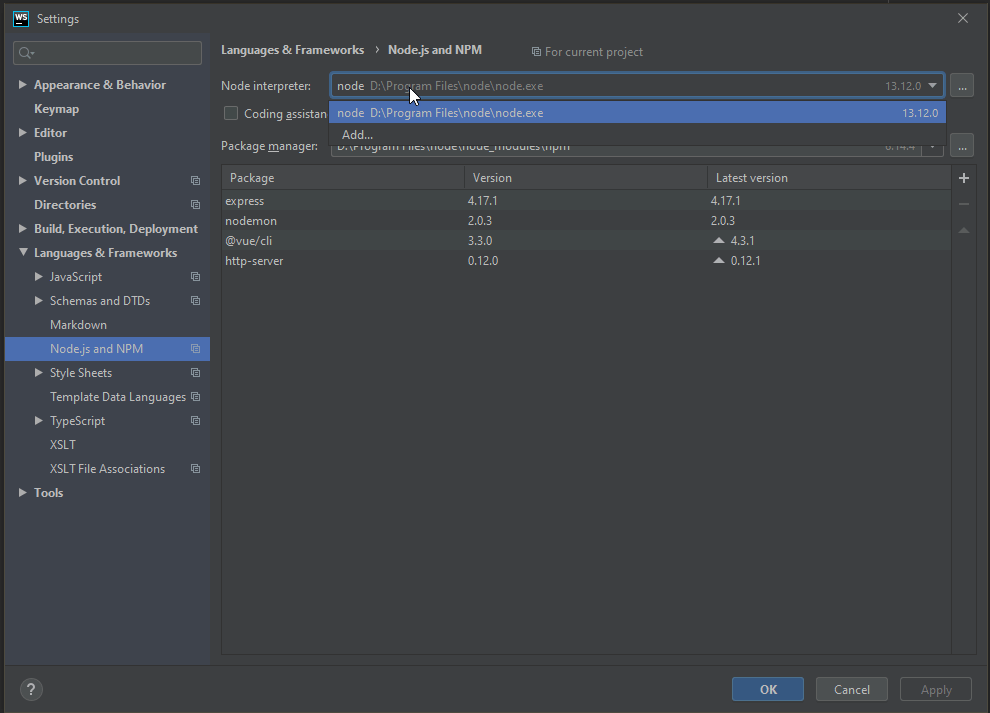Click the project-level icon beside Directories
The width and height of the screenshot is (990, 713).
coord(196,205)
